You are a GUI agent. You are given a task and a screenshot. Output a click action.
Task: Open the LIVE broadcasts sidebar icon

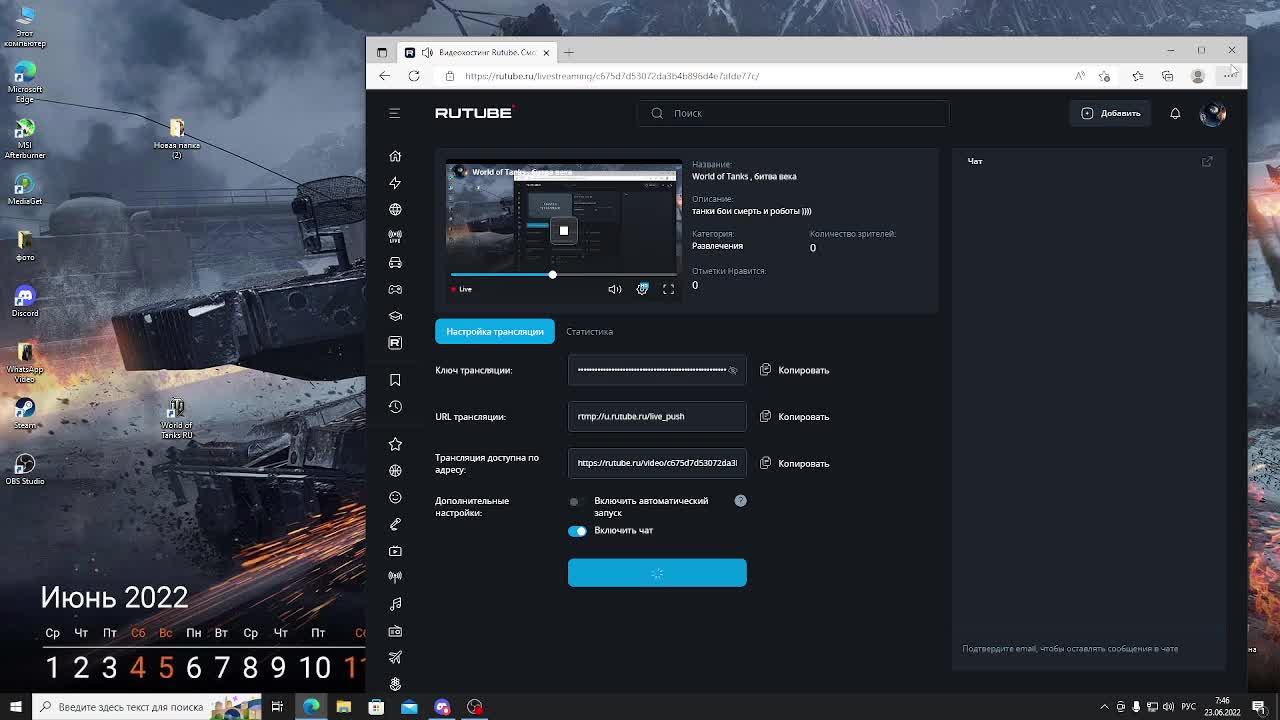[395, 236]
